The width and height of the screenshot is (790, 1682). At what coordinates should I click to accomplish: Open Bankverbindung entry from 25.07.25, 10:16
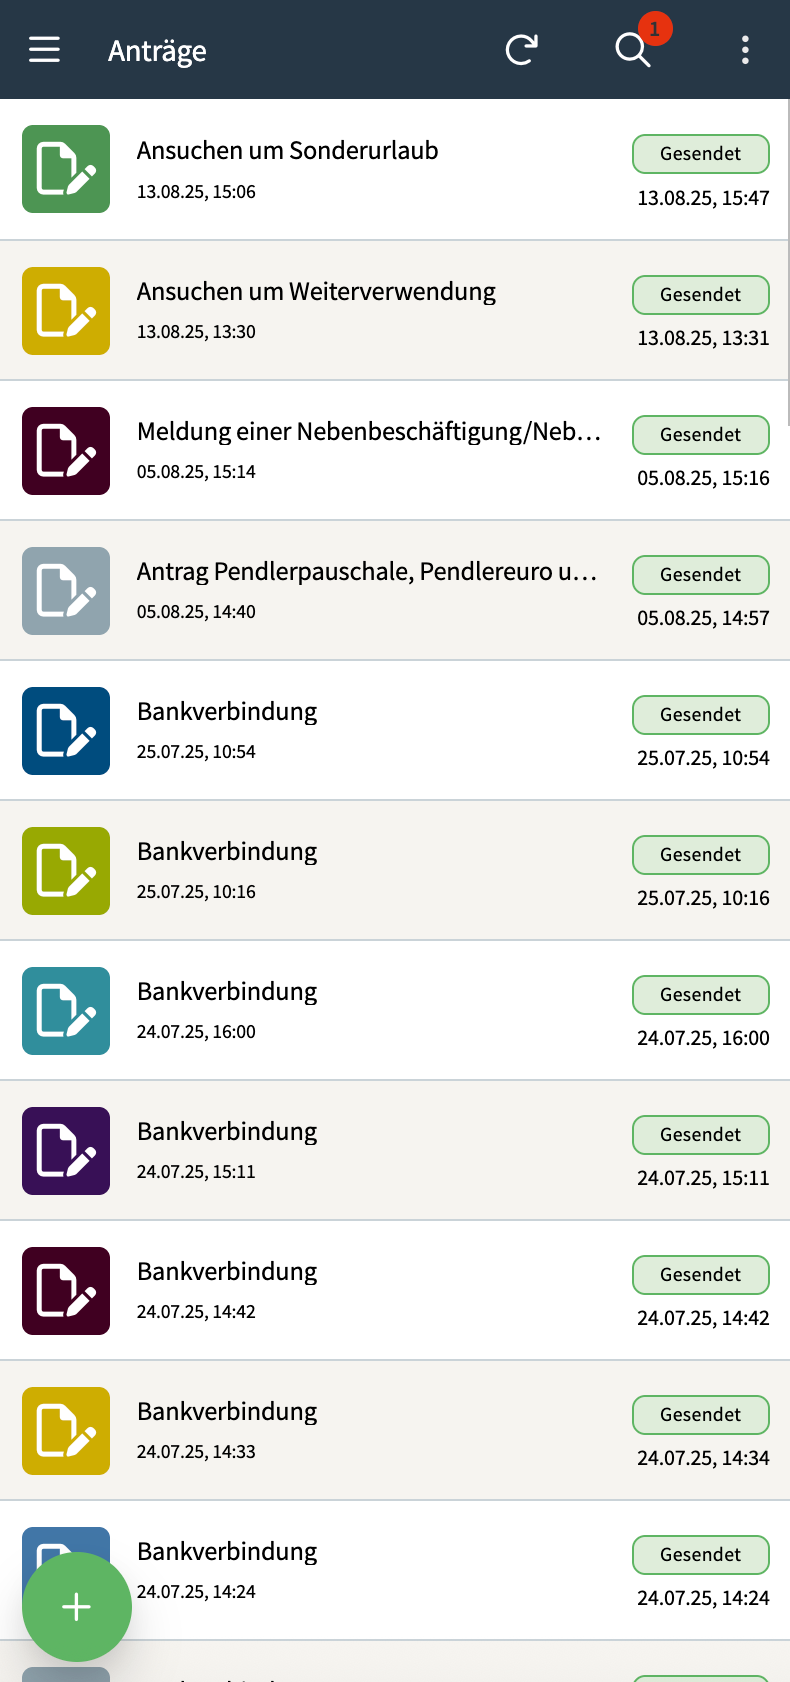tap(395, 870)
